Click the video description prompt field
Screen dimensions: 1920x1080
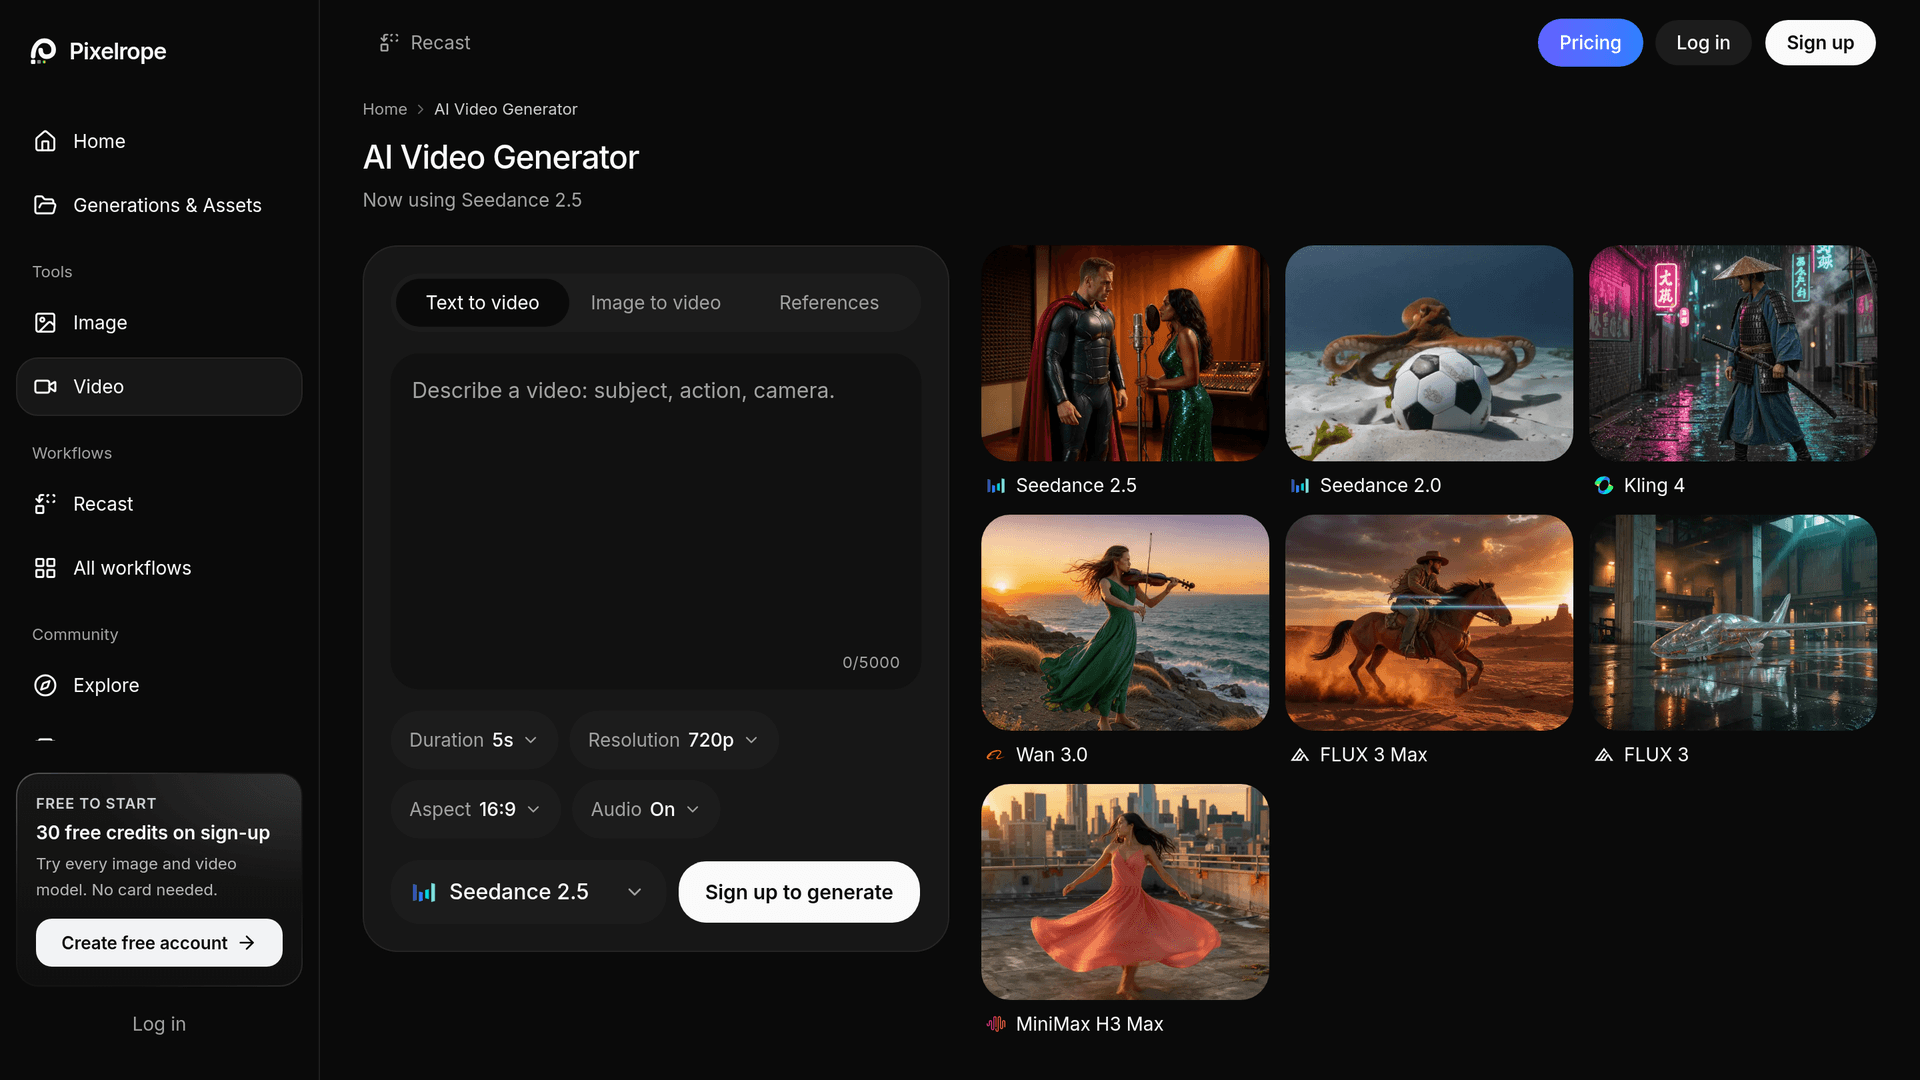tap(656, 521)
